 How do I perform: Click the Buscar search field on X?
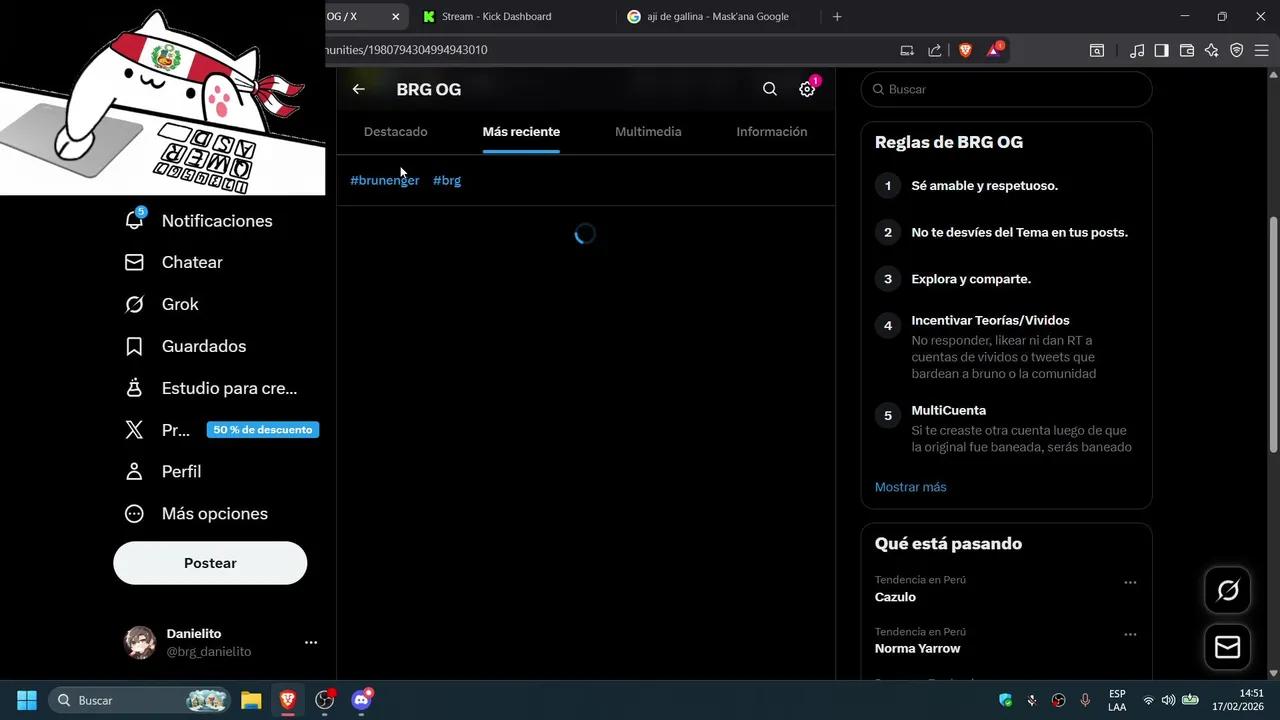pos(1006,89)
